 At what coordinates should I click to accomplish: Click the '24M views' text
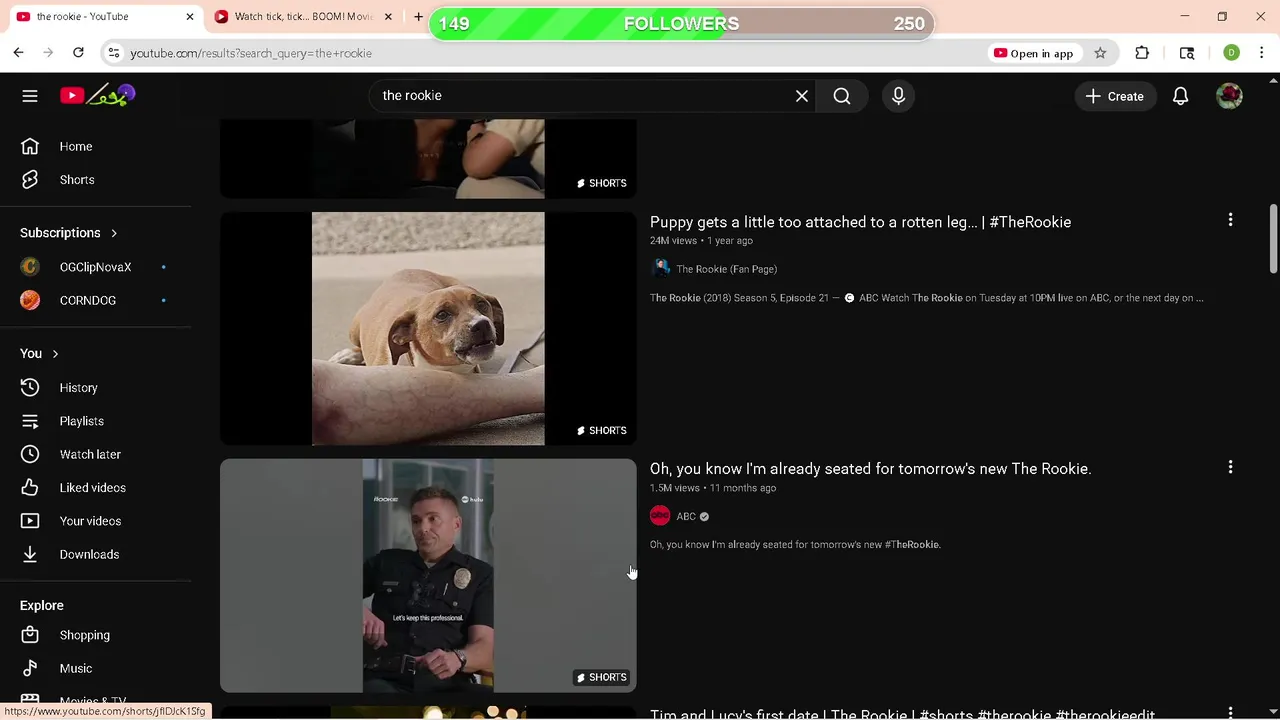coord(673,241)
